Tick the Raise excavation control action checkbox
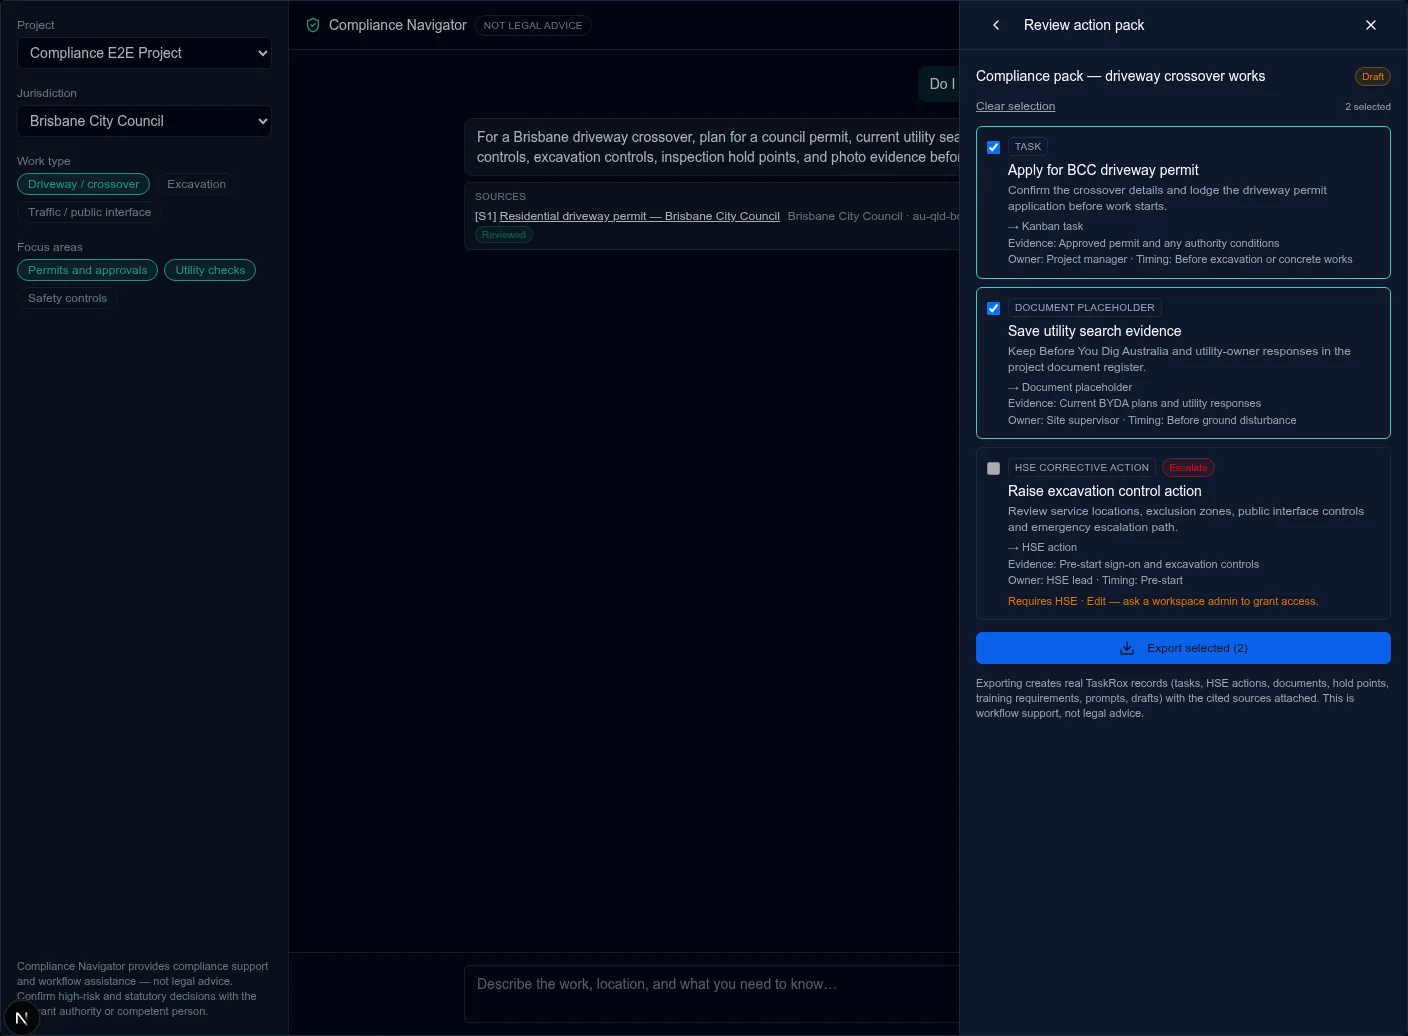The width and height of the screenshot is (1408, 1036). [993, 468]
